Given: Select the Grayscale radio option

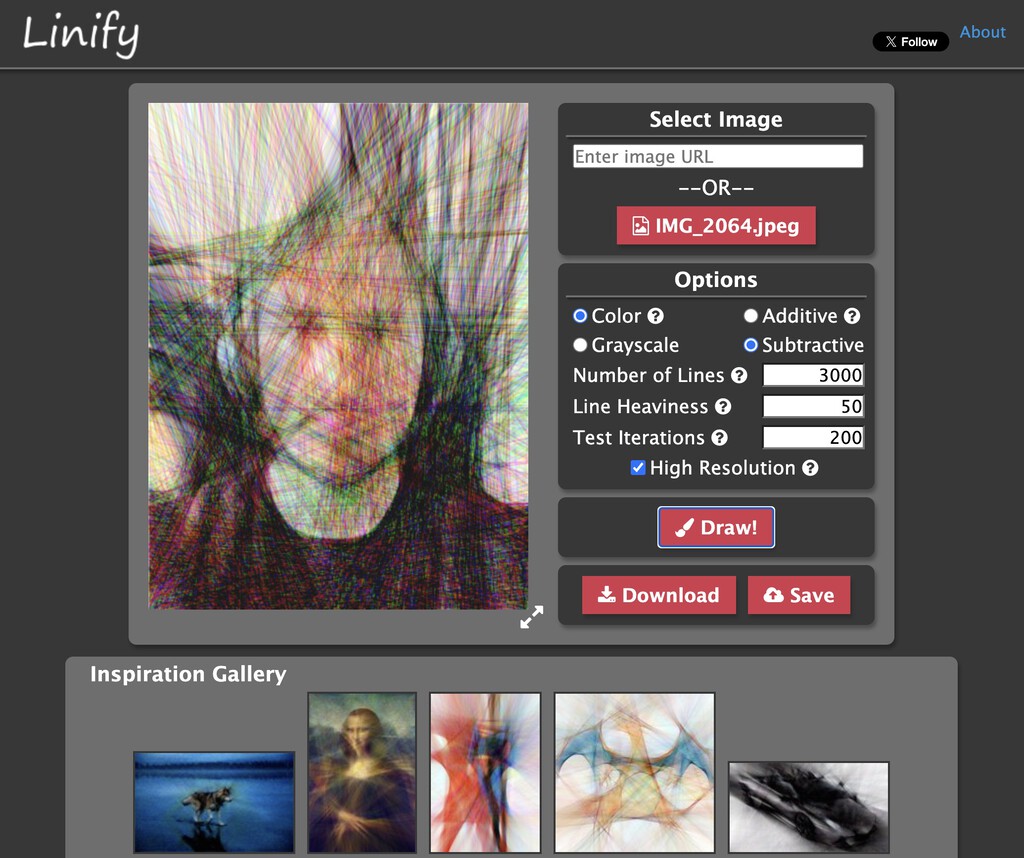Looking at the screenshot, I should [580, 345].
